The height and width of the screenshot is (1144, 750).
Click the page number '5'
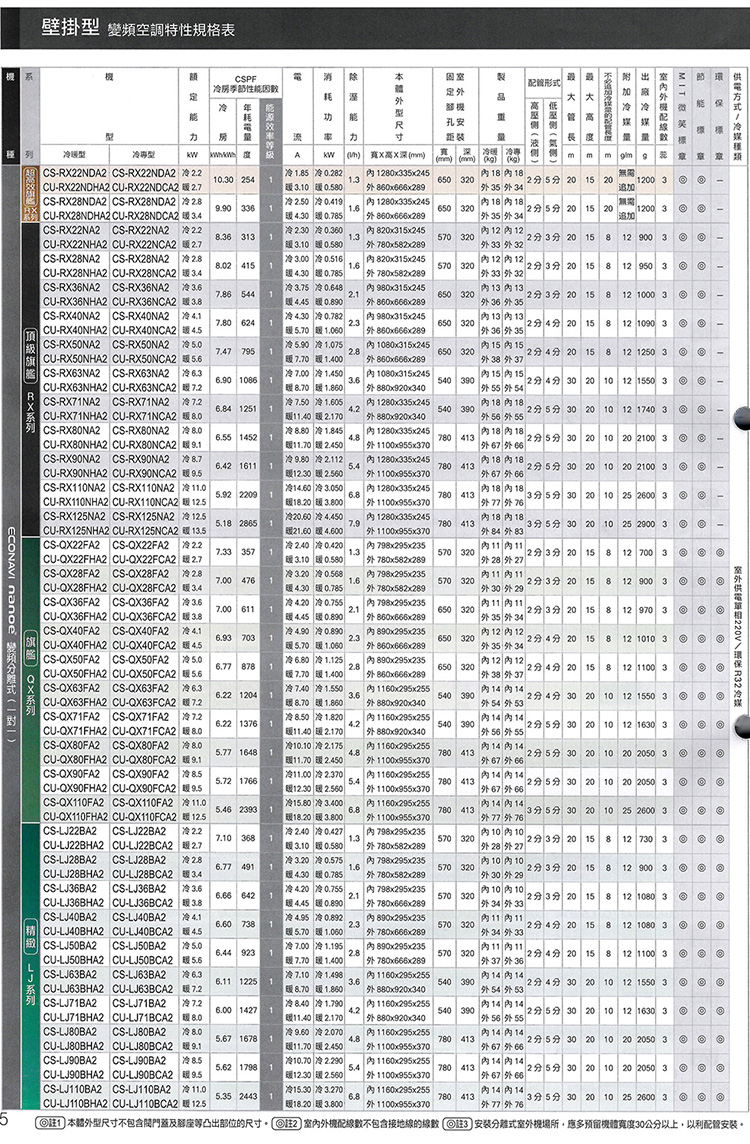pos(5,1120)
